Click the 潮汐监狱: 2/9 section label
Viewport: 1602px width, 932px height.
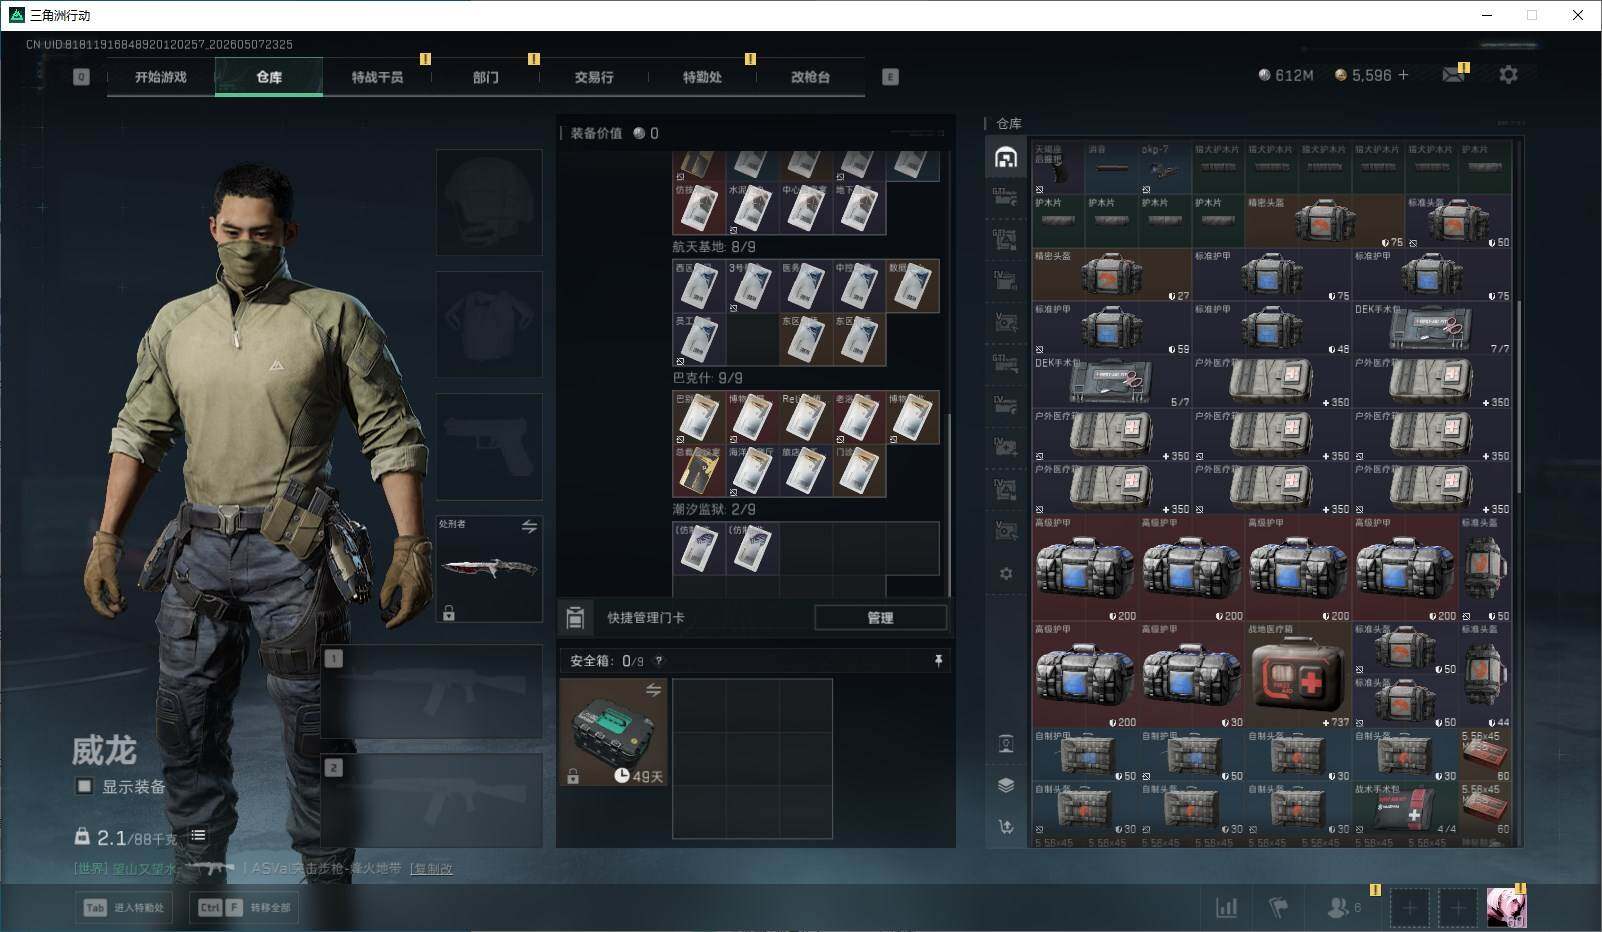pos(714,510)
